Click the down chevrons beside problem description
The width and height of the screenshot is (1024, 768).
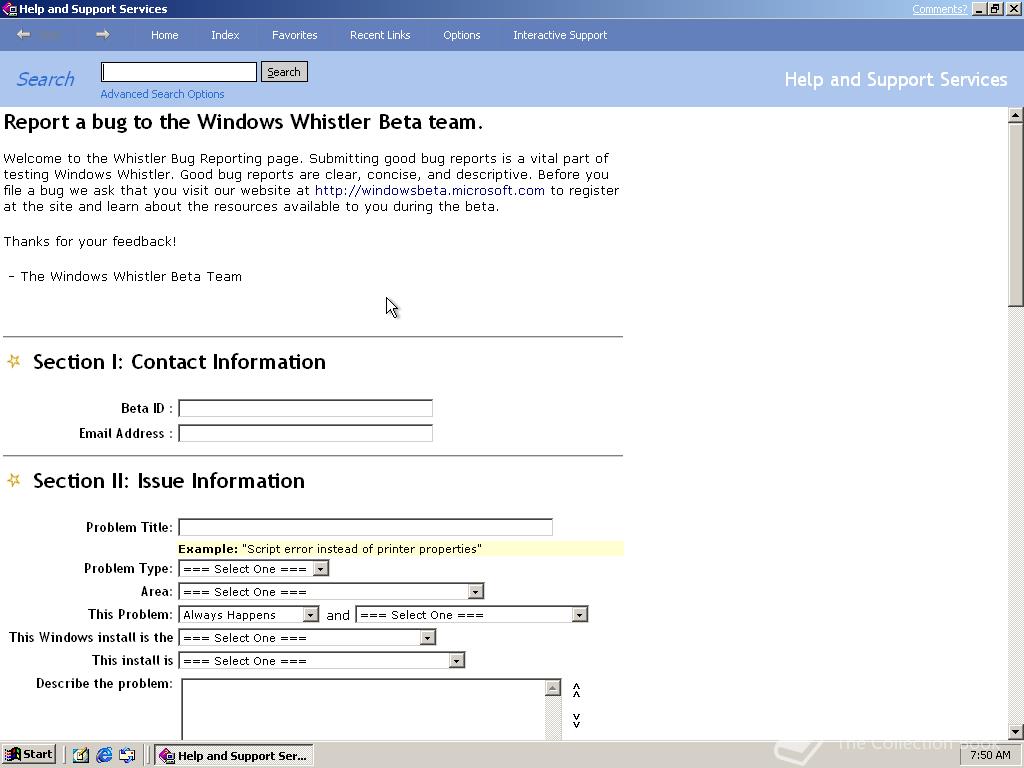click(577, 720)
